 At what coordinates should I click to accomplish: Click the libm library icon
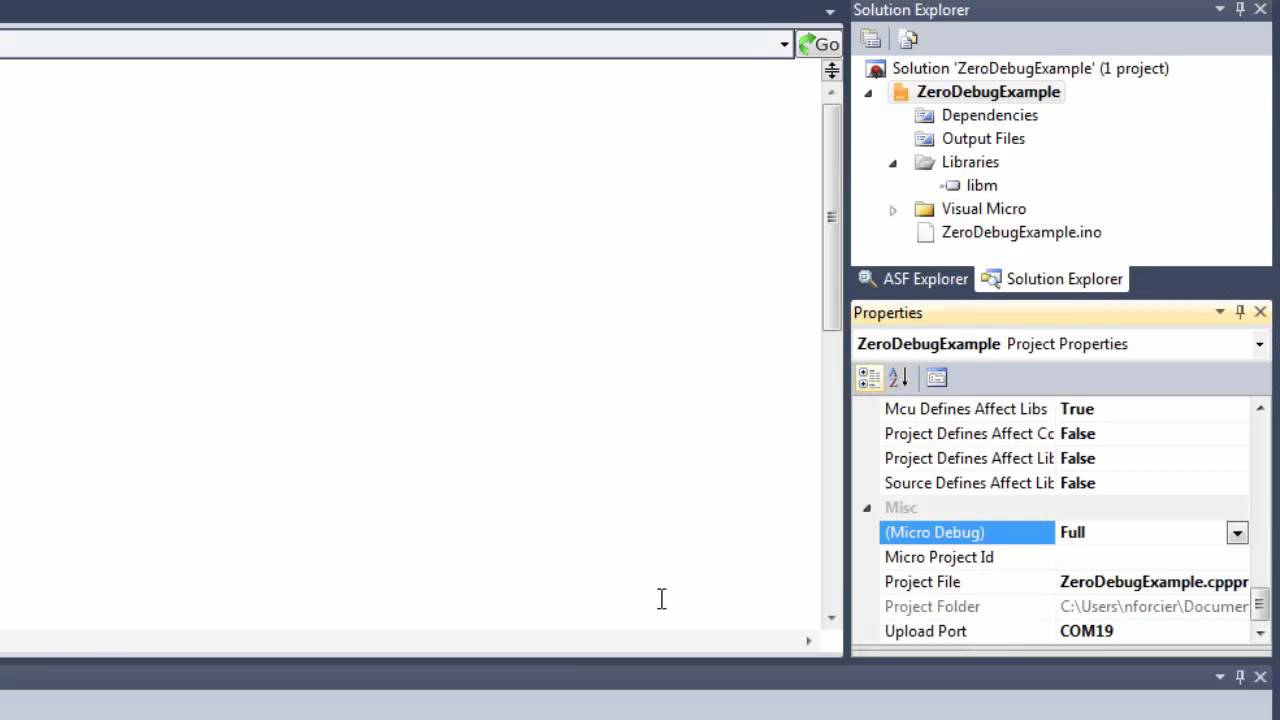[x=950, y=186]
